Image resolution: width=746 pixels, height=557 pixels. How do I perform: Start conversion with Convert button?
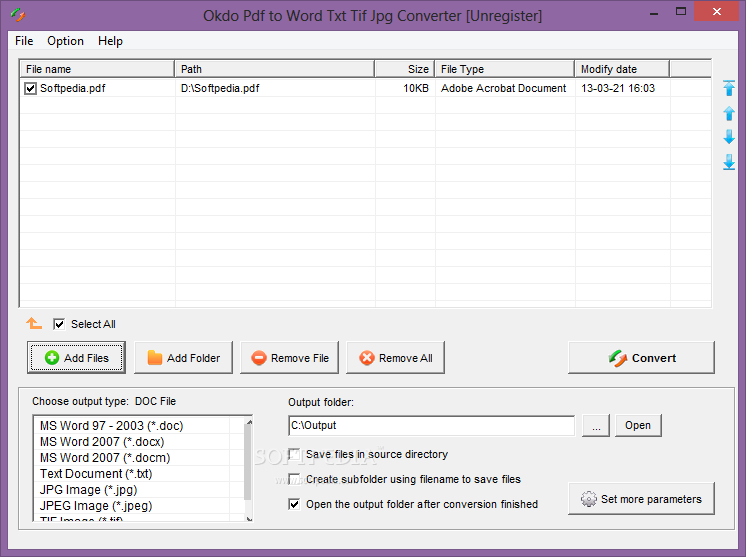641,357
